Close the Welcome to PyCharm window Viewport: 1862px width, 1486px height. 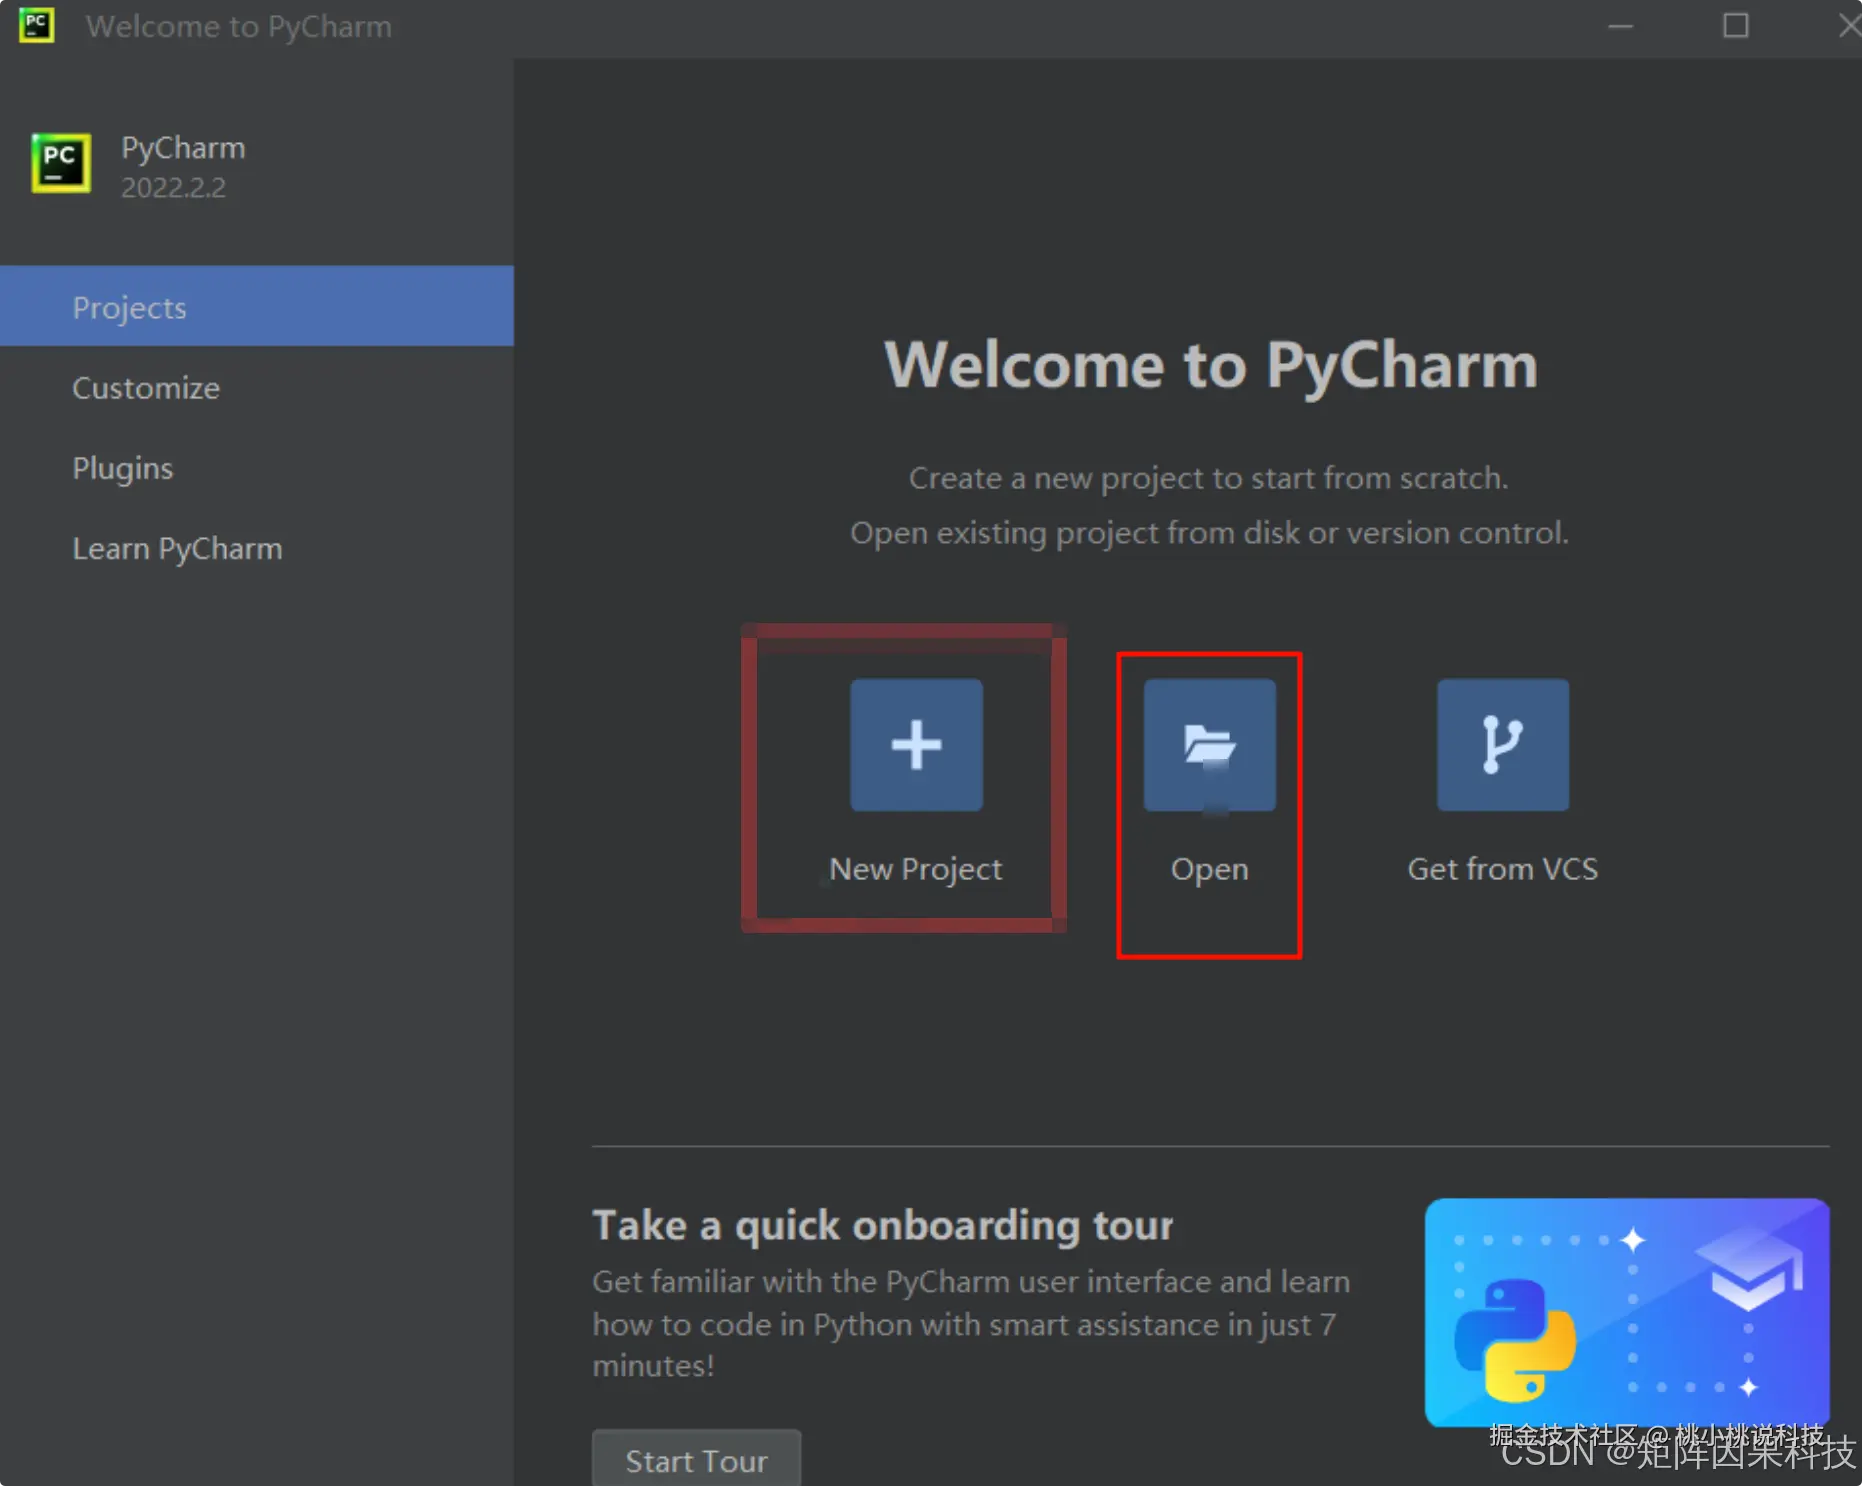pyautogui.click(x=1849, y=26)
